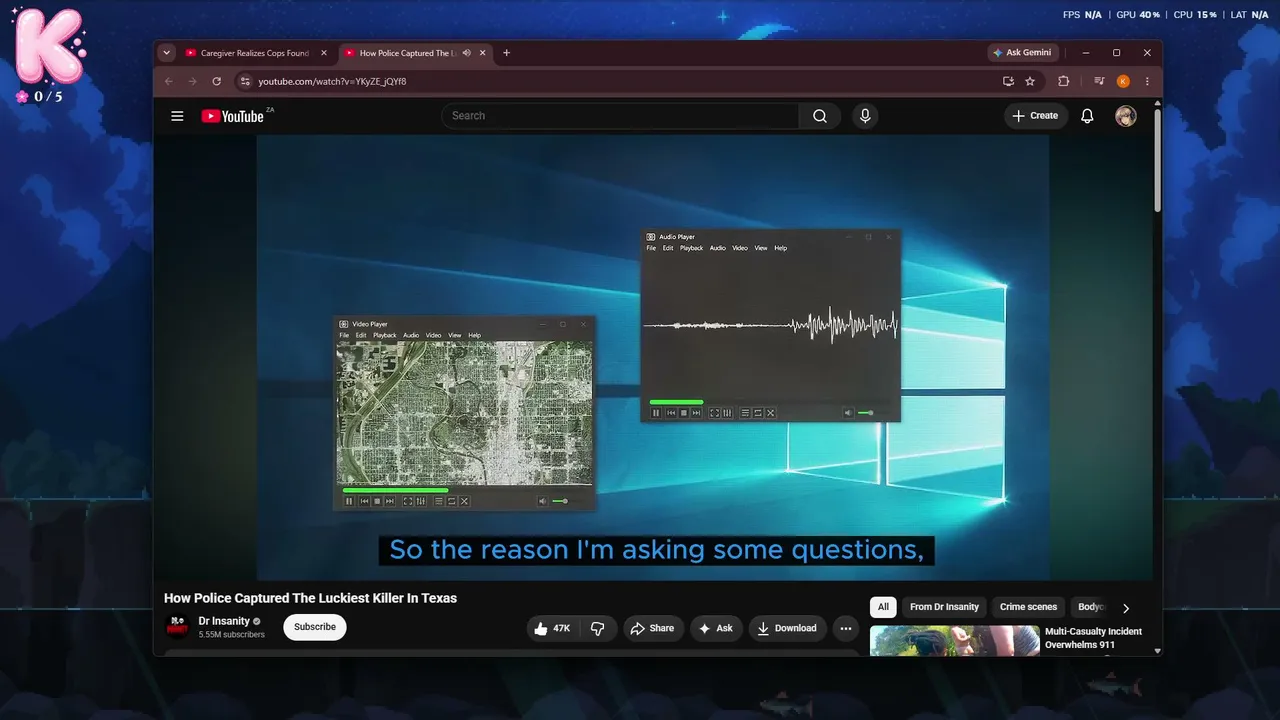The height and width of the screenshot is (720, 1280).
Task: Click the YouTube page vertical scrollbar
Action: [1158, 160]
